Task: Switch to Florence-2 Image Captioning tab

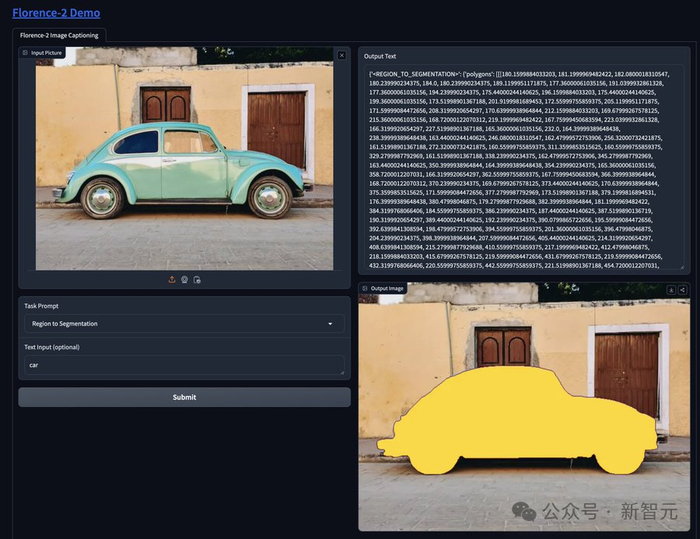Action: coord(59,35)
